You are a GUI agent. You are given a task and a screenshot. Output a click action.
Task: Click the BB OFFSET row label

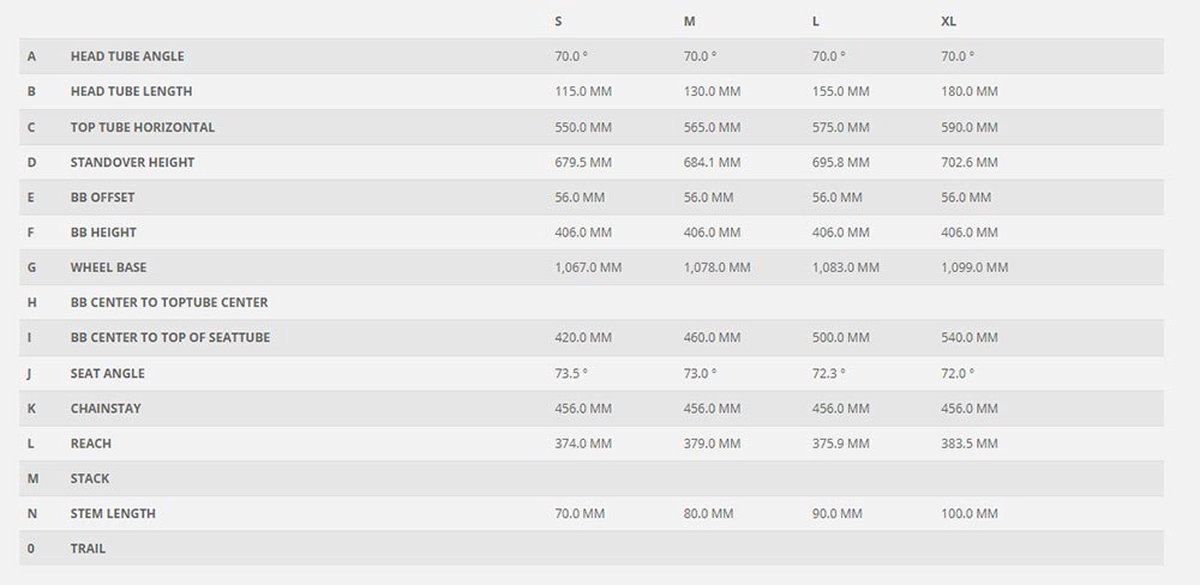[102, 198]
